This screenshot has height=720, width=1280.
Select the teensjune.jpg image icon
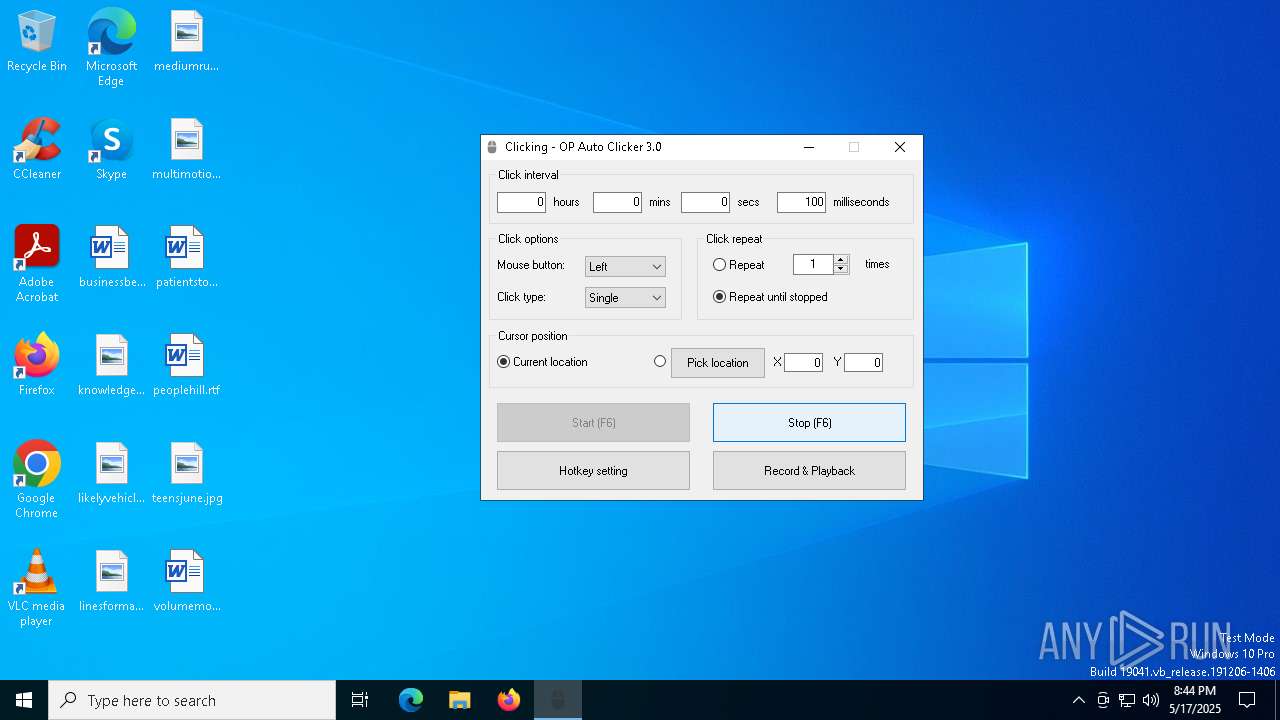(x=186, y=474)
